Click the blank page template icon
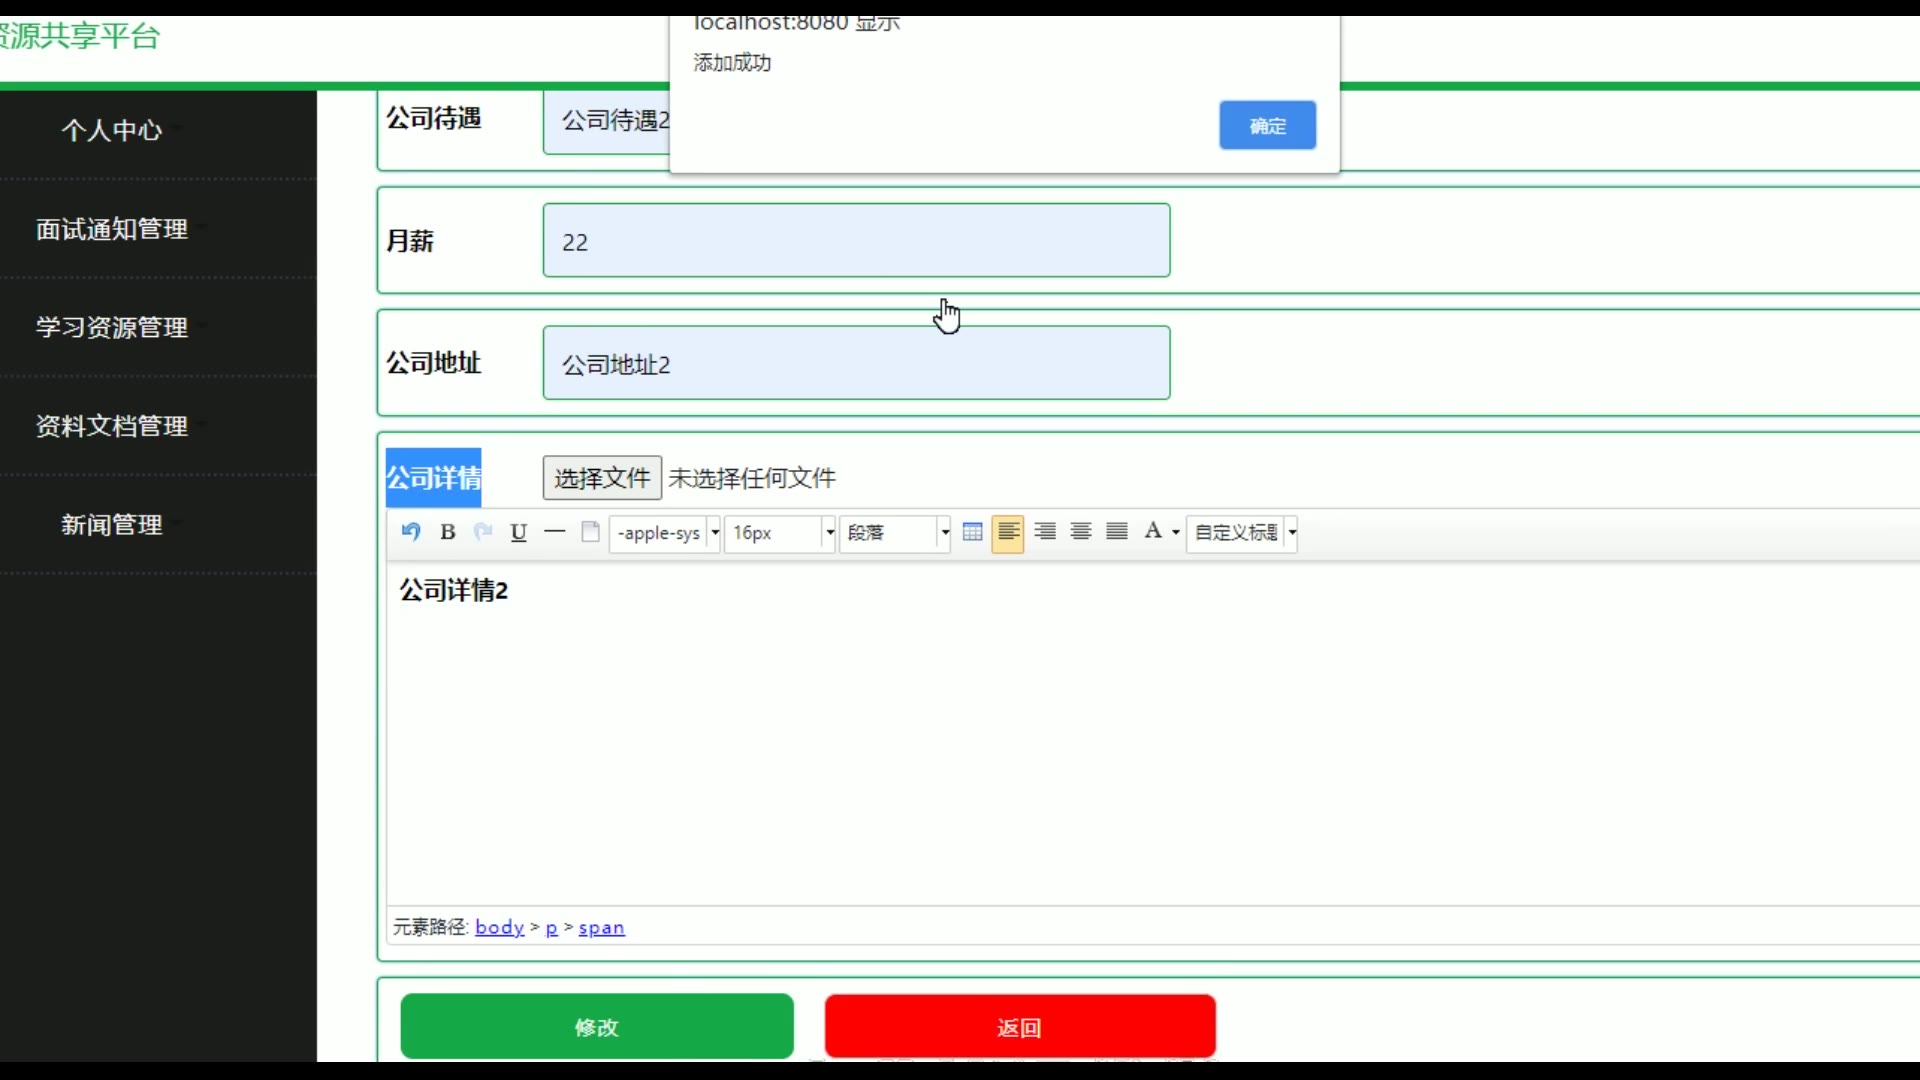The height and width of the screenshot is (1080, 1920). coord(590,532)
